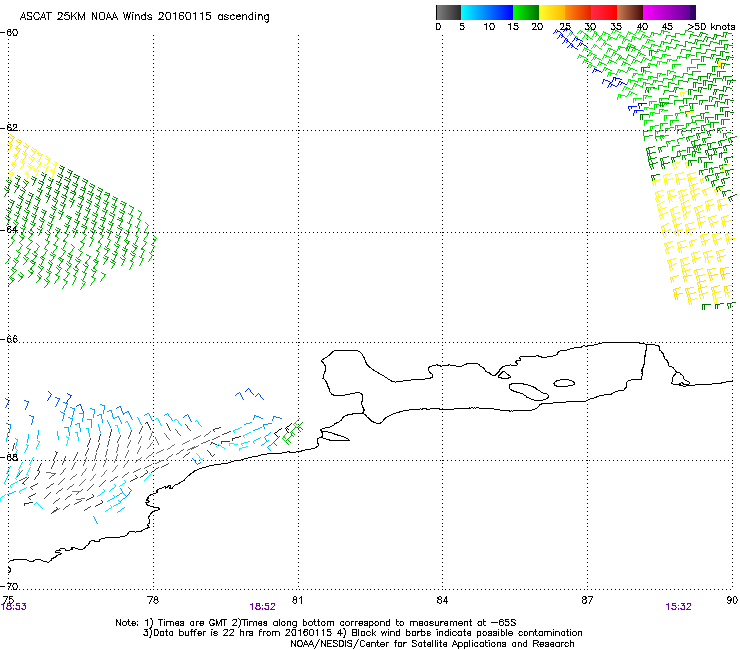Click the latitude label '-60'
Image resolution: width=740 pixels, height=650 pixels.
[x=9, y=33]
